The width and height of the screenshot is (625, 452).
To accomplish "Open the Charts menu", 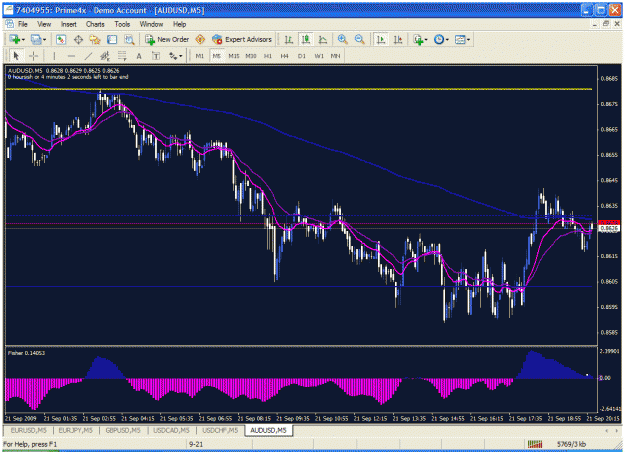I will (95, 24).
